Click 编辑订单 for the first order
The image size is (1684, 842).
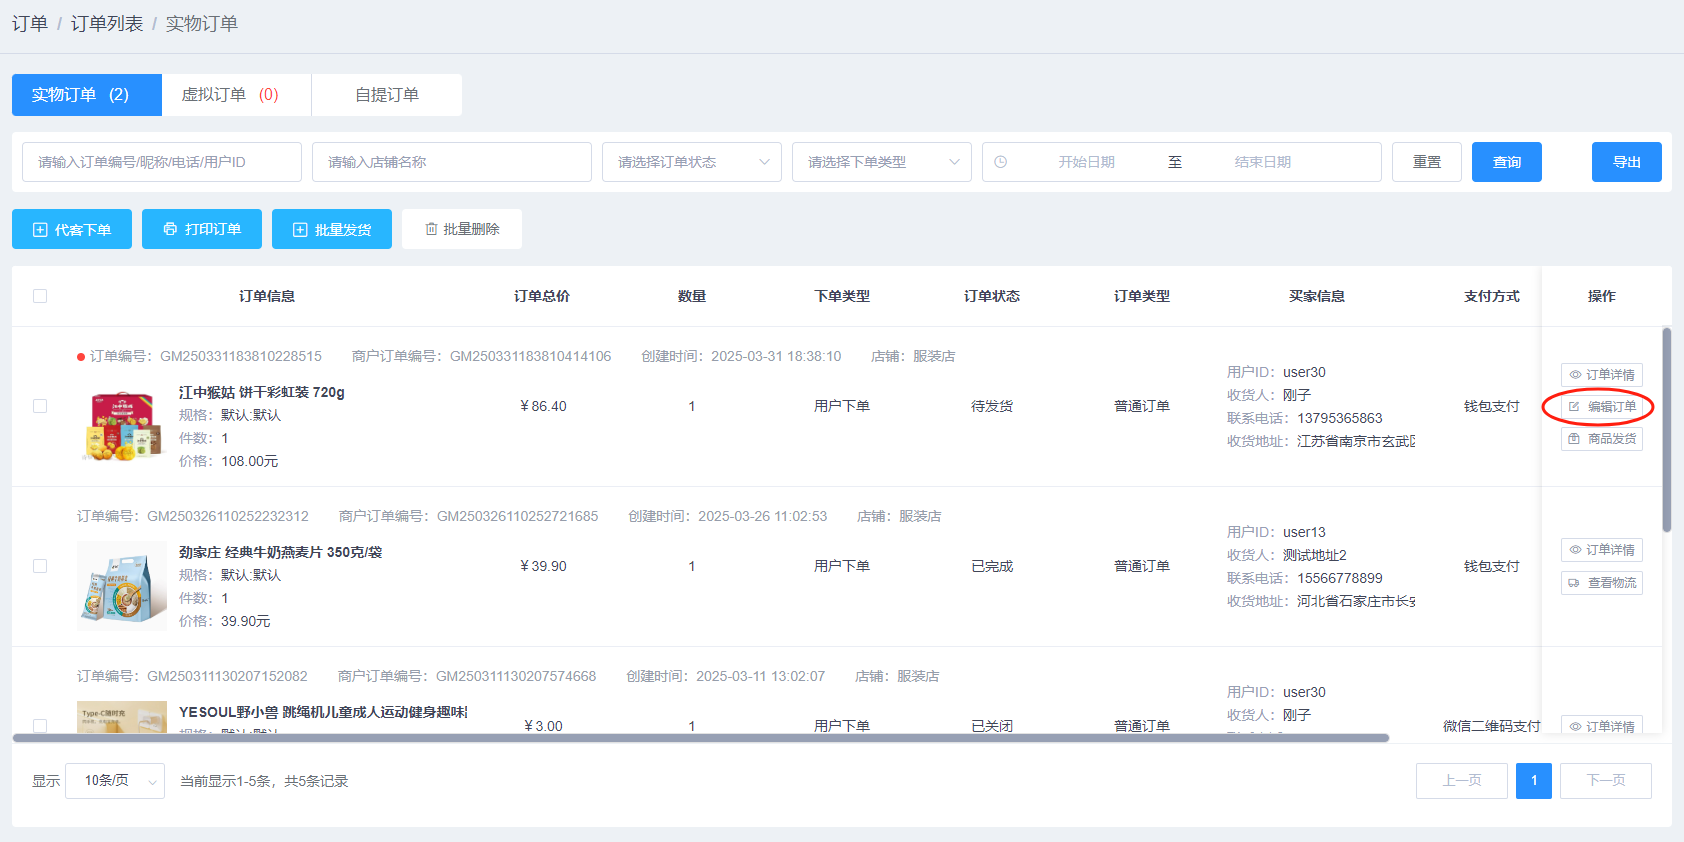tap(1602, 407)
